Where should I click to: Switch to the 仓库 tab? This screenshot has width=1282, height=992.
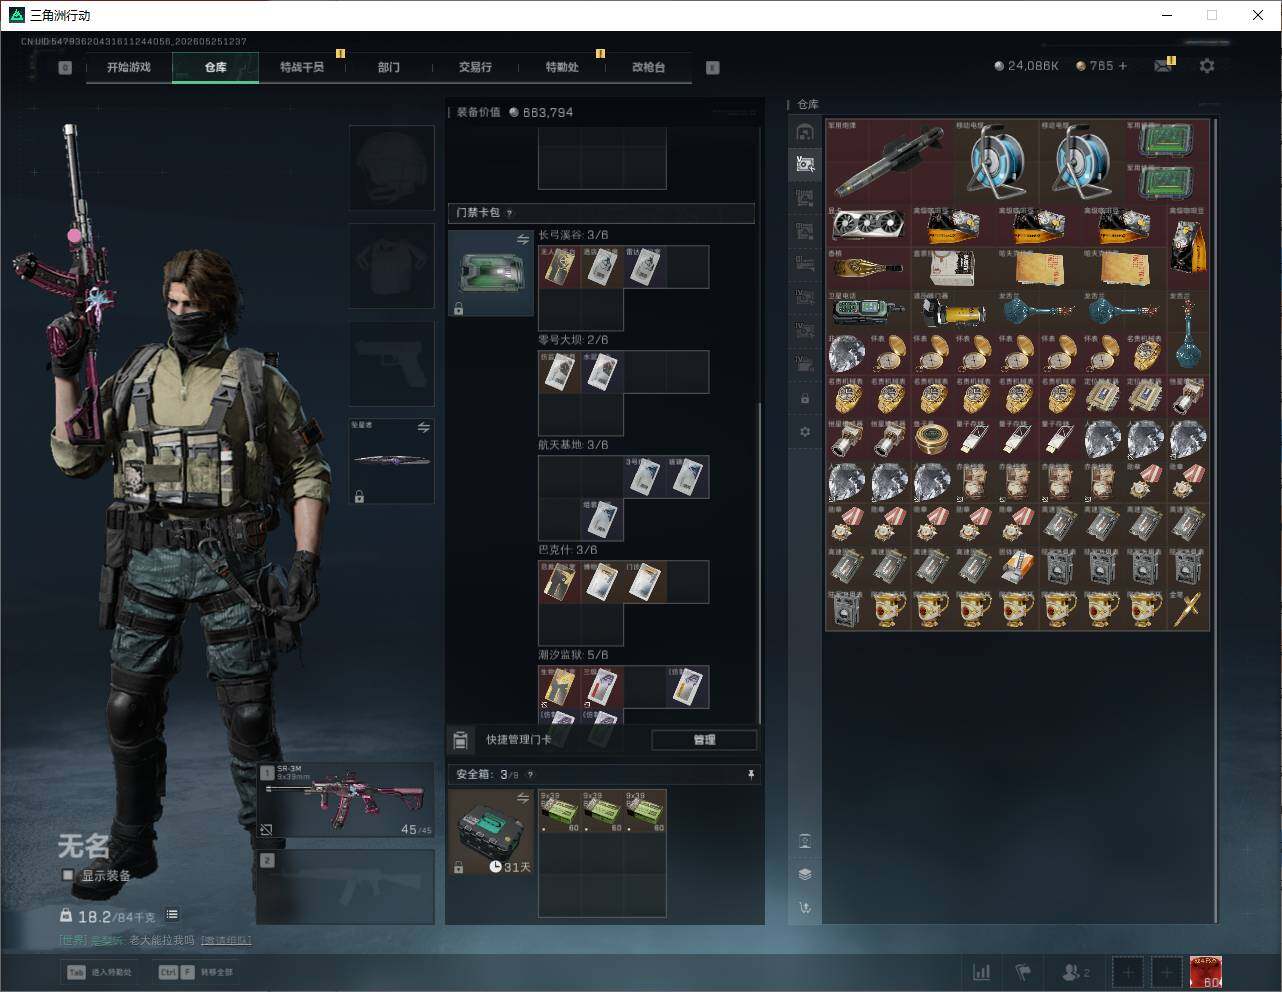216,67
